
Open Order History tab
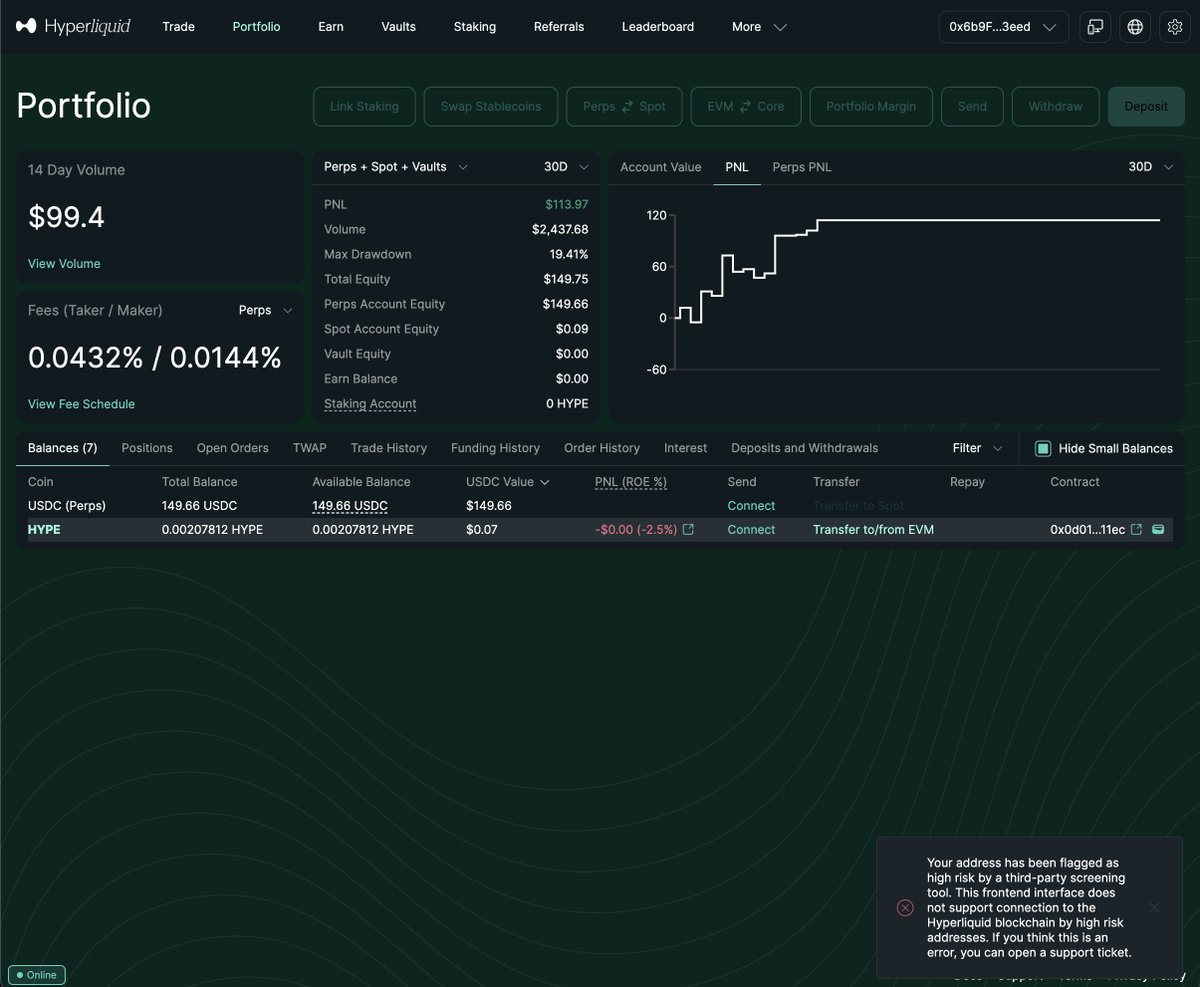(602, 448)
